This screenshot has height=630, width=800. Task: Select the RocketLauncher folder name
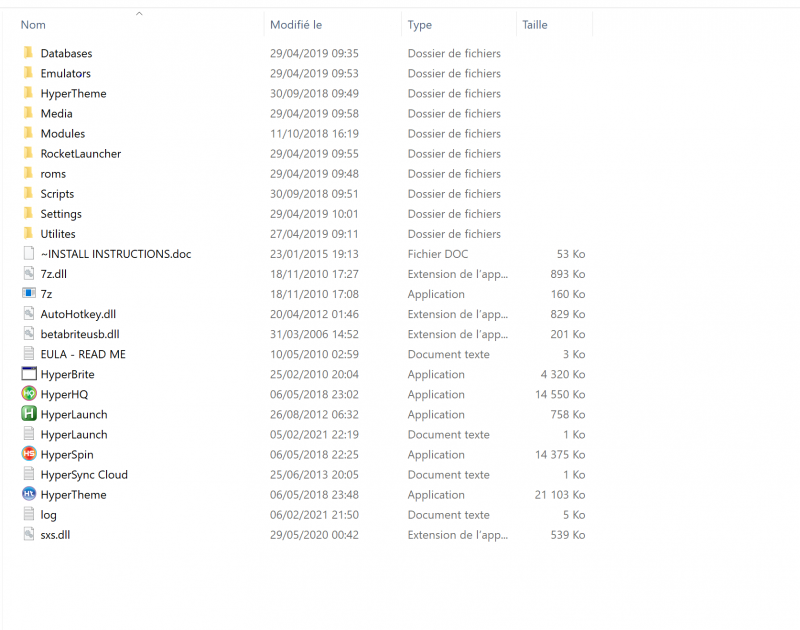pyautogui.click(x=81, y=154)
